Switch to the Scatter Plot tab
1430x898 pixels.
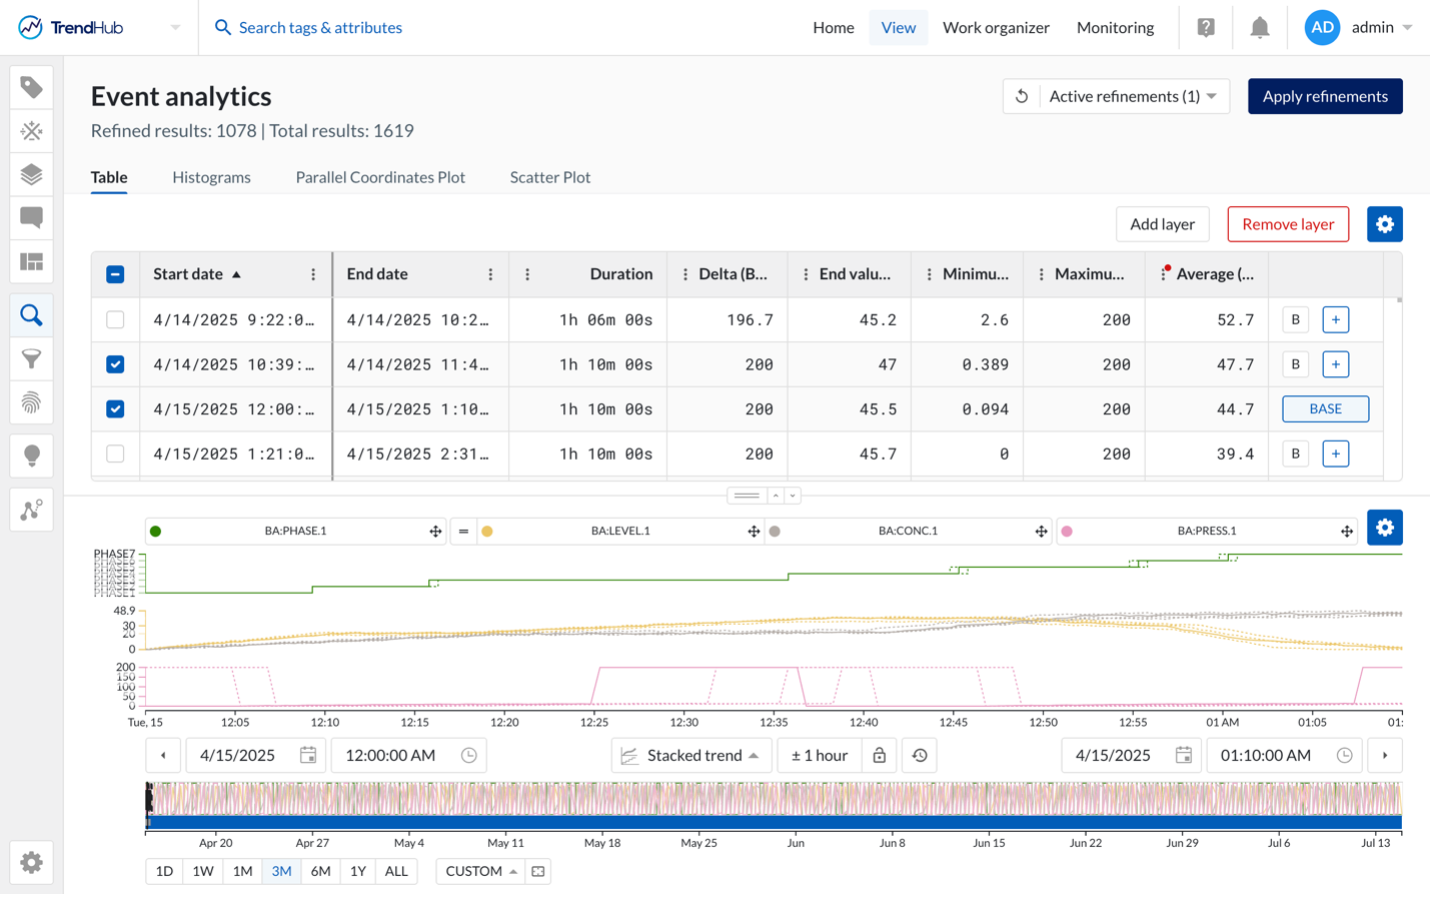tap(550, 177)
